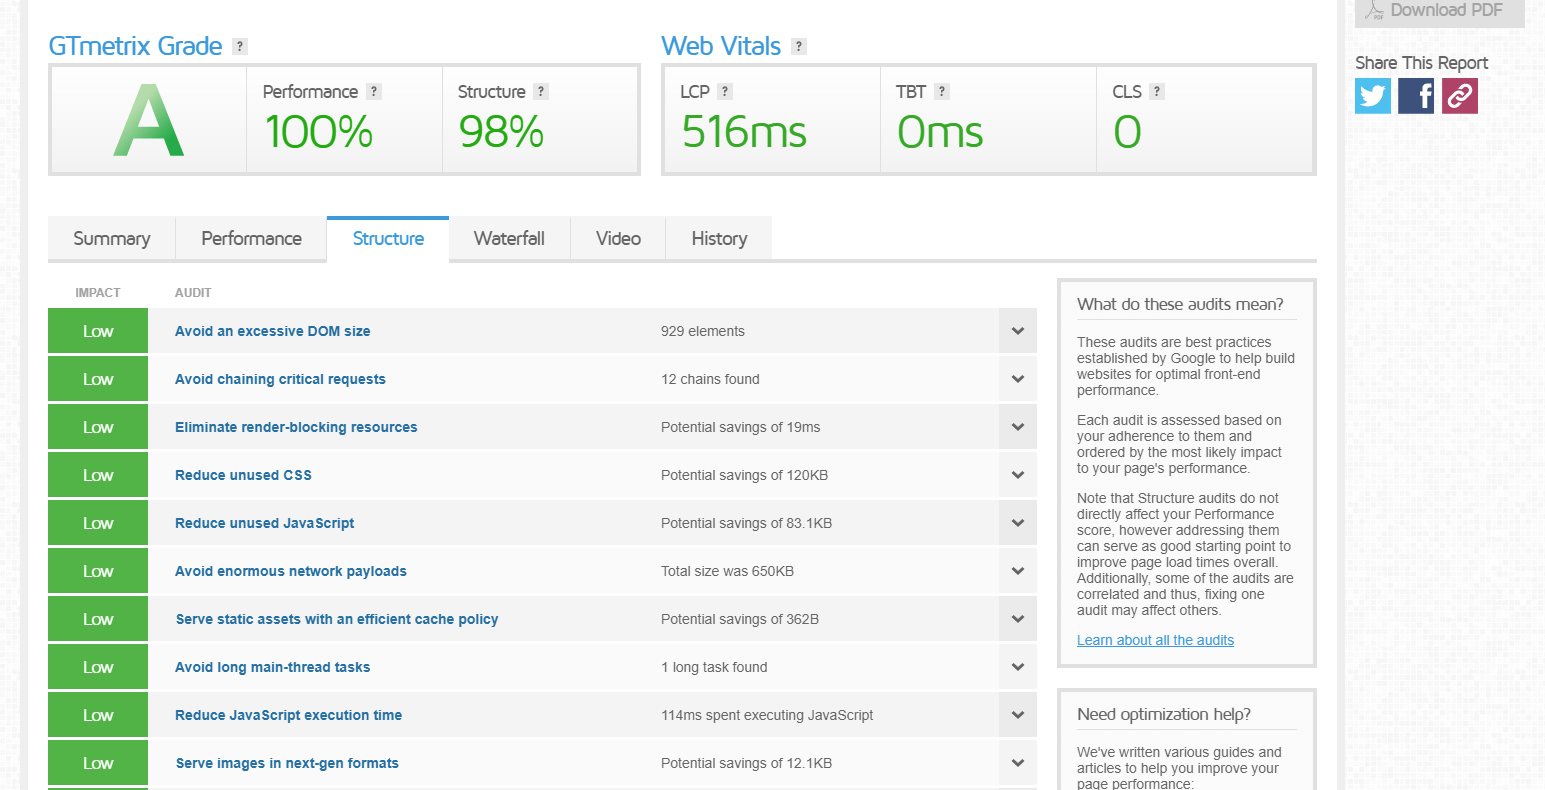Click Potential savings of 83.1KB text

[x=746, y=523]
